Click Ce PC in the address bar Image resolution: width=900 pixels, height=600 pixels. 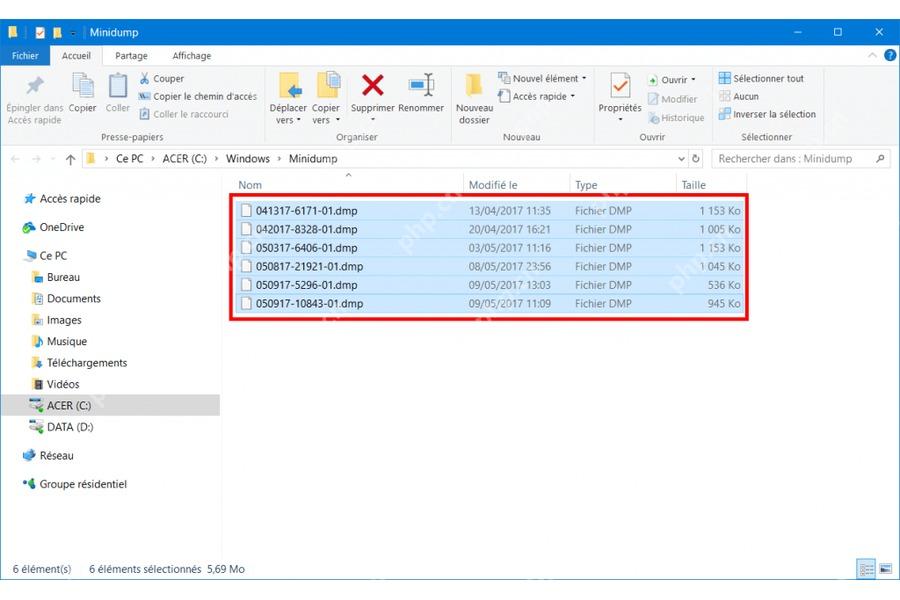[x=129, y=158]
